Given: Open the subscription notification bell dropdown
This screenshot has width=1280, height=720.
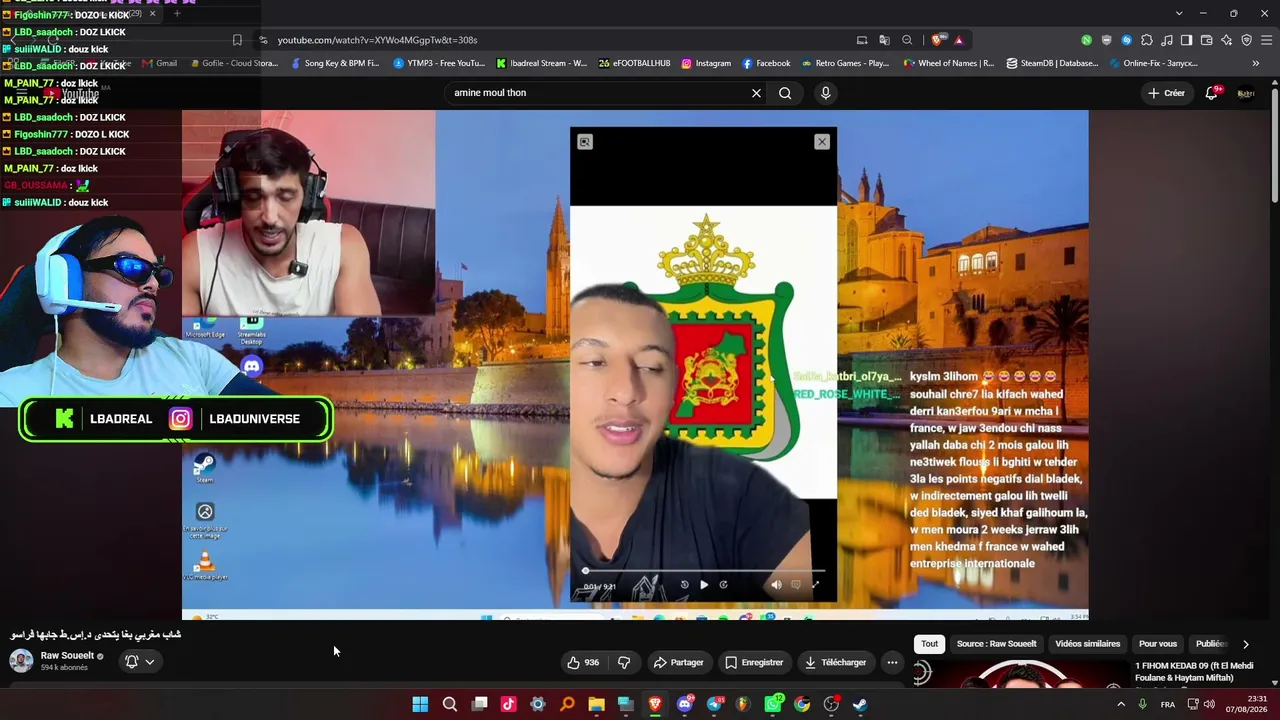Looking at the screenshot, I should (140, 662).
